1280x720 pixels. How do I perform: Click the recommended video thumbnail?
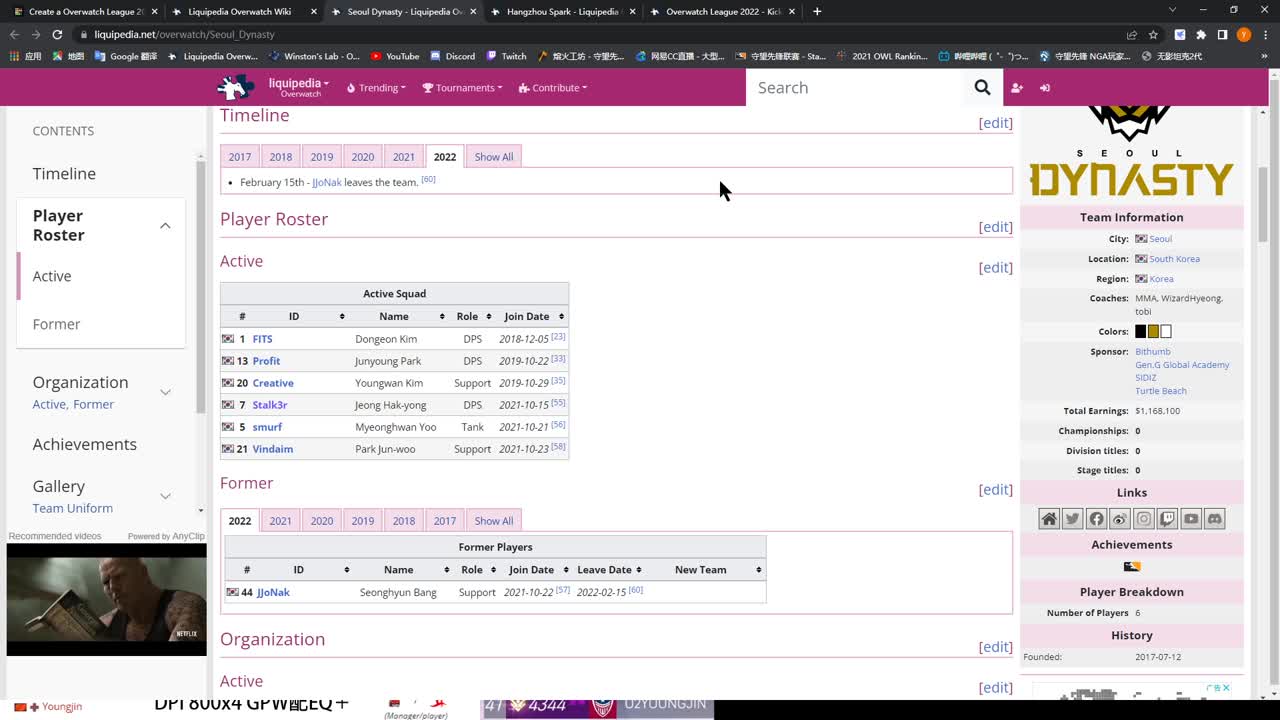[107, 600]
